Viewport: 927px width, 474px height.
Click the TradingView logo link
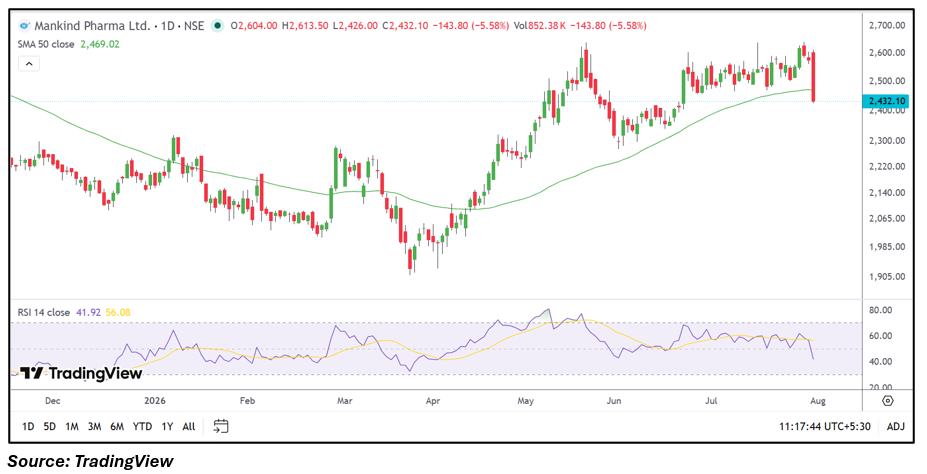point(81,373)
